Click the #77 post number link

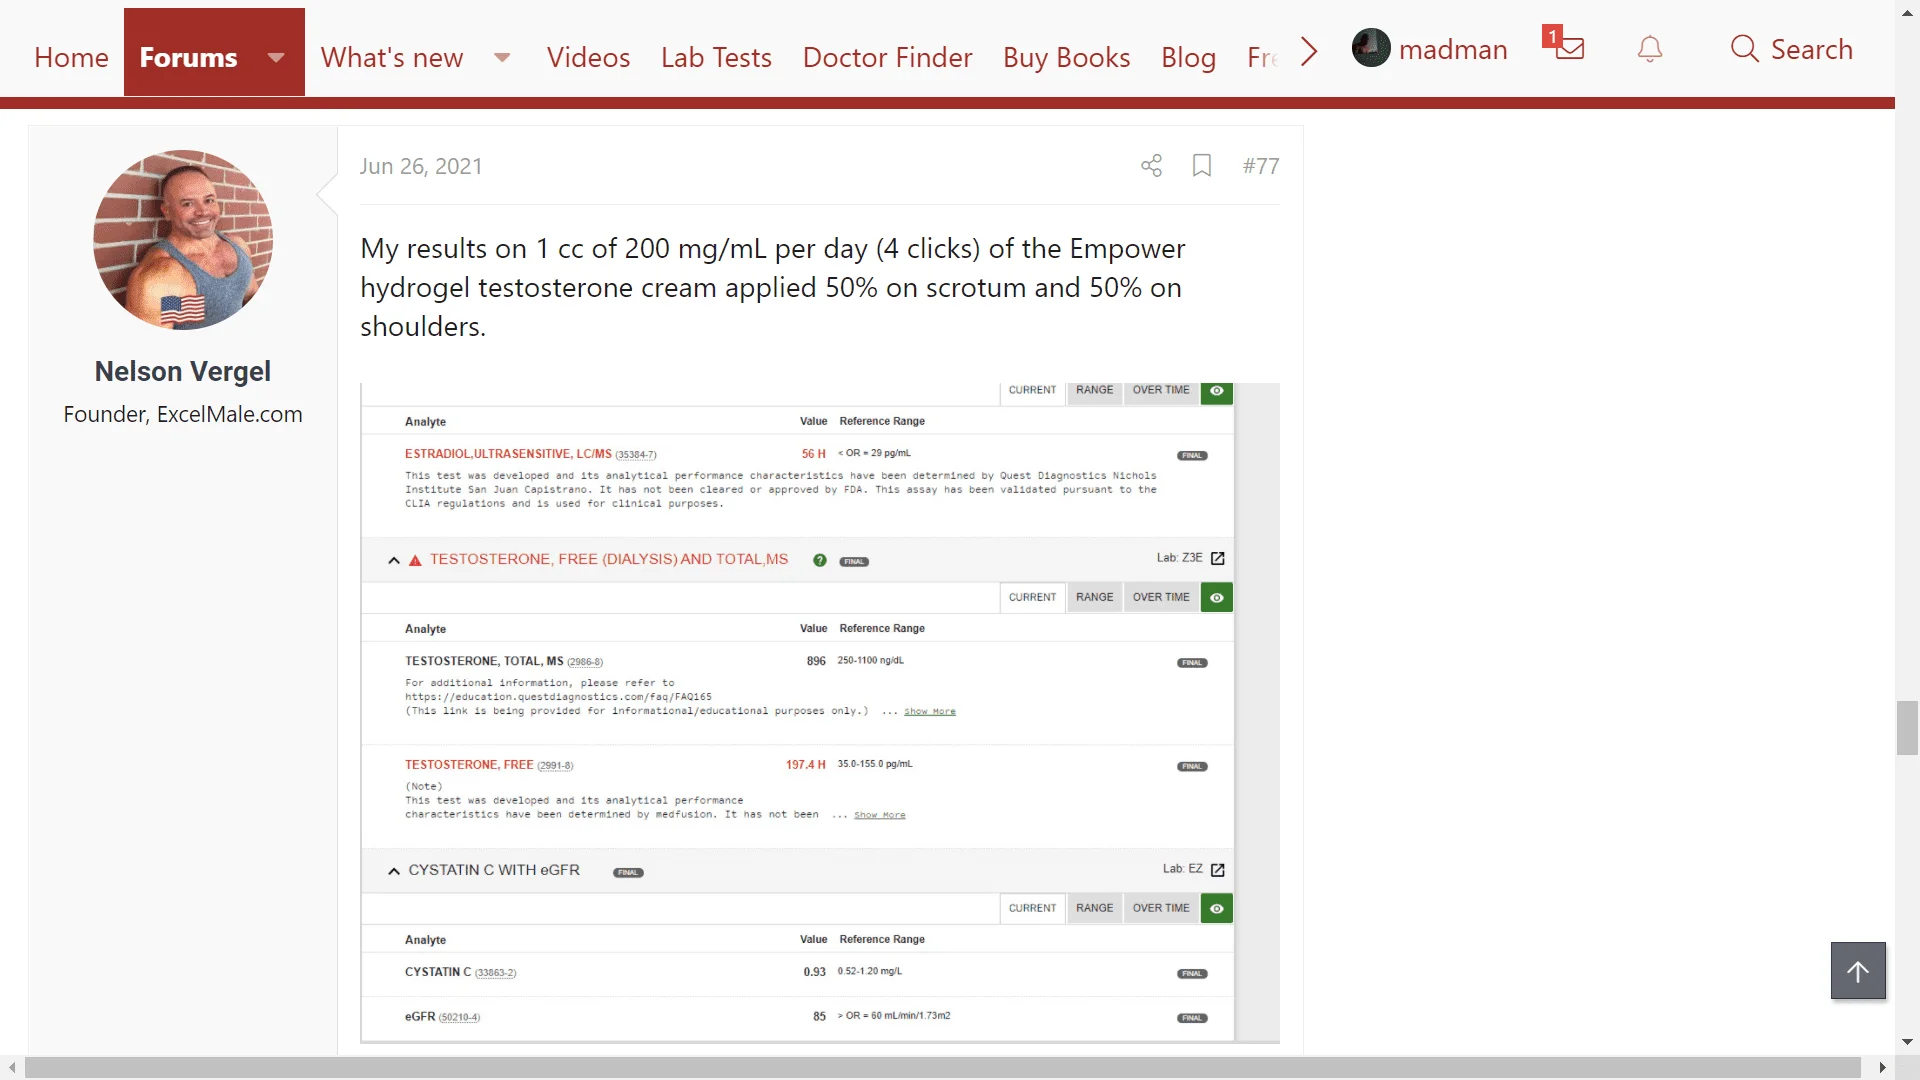pyautogui.click(x=1260, y=166)
